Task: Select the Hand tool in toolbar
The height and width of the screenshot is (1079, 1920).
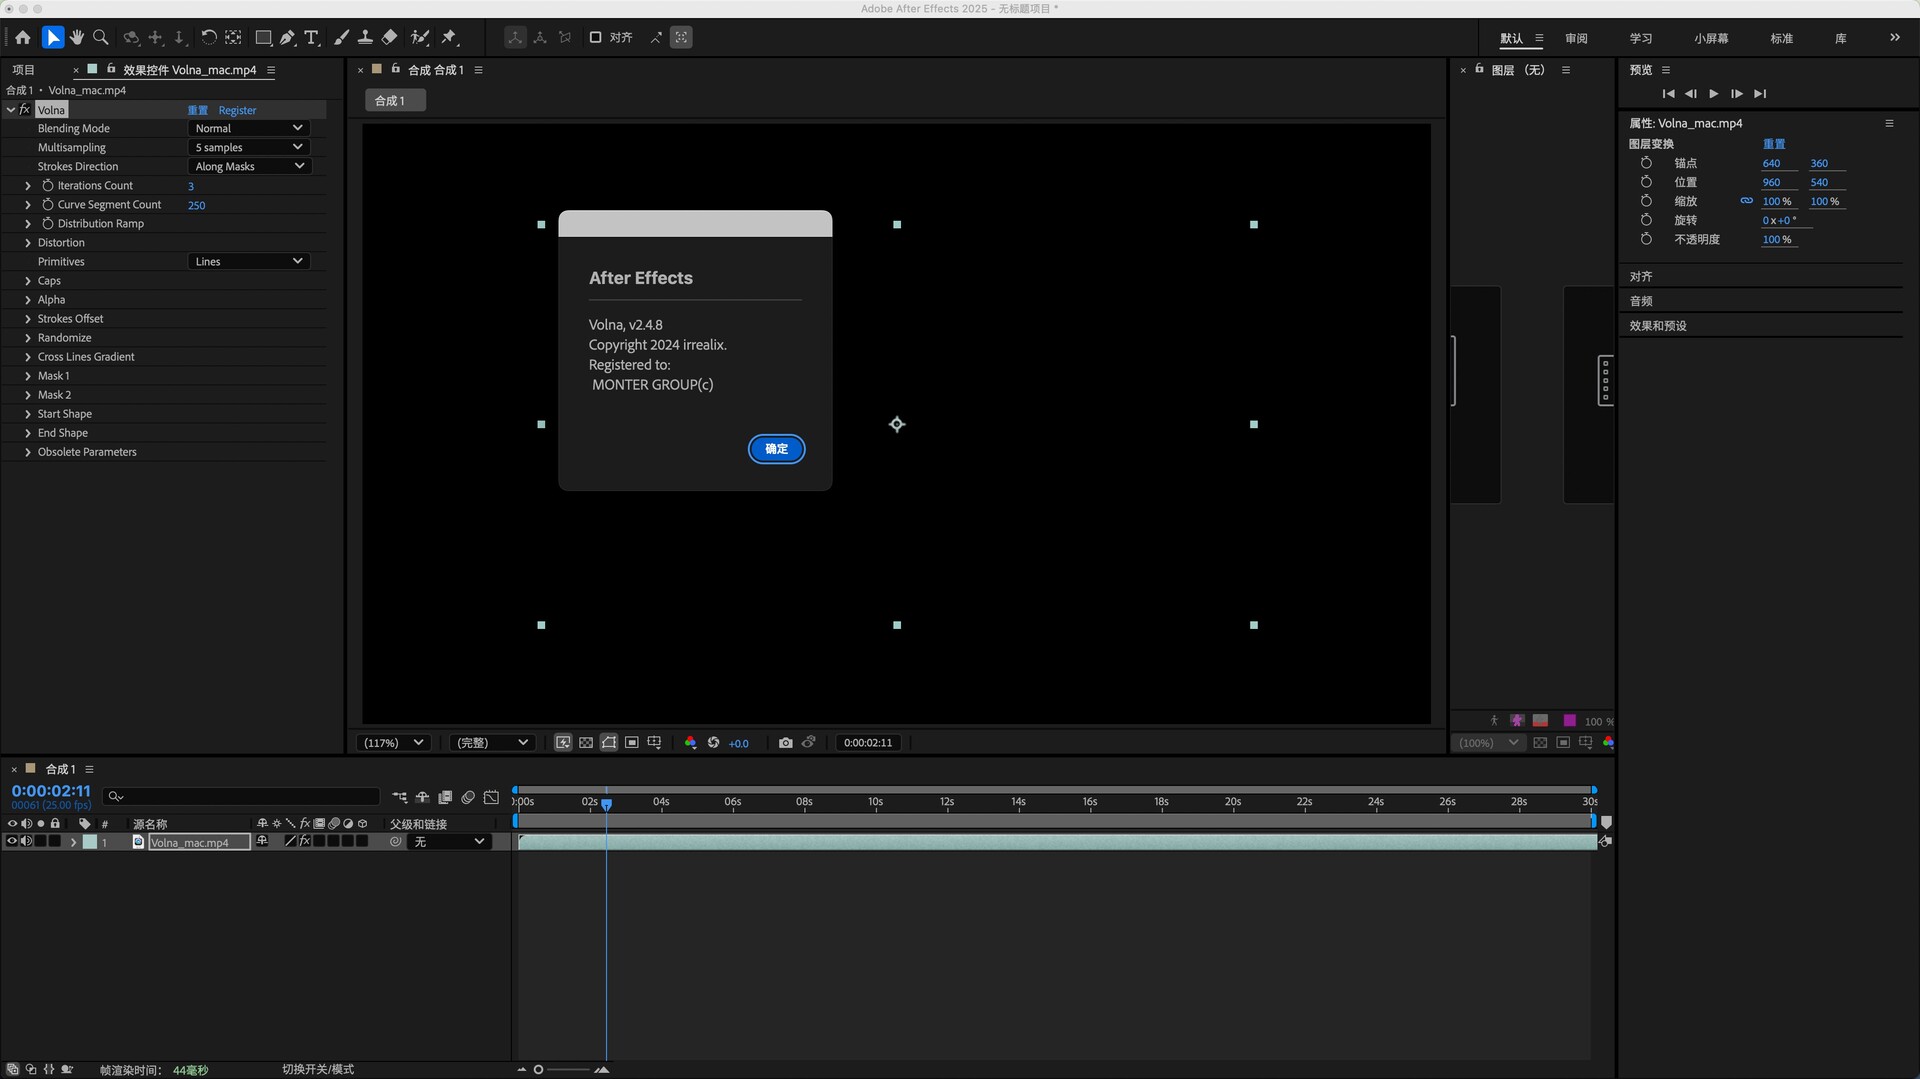Action: tap(77, 38)
